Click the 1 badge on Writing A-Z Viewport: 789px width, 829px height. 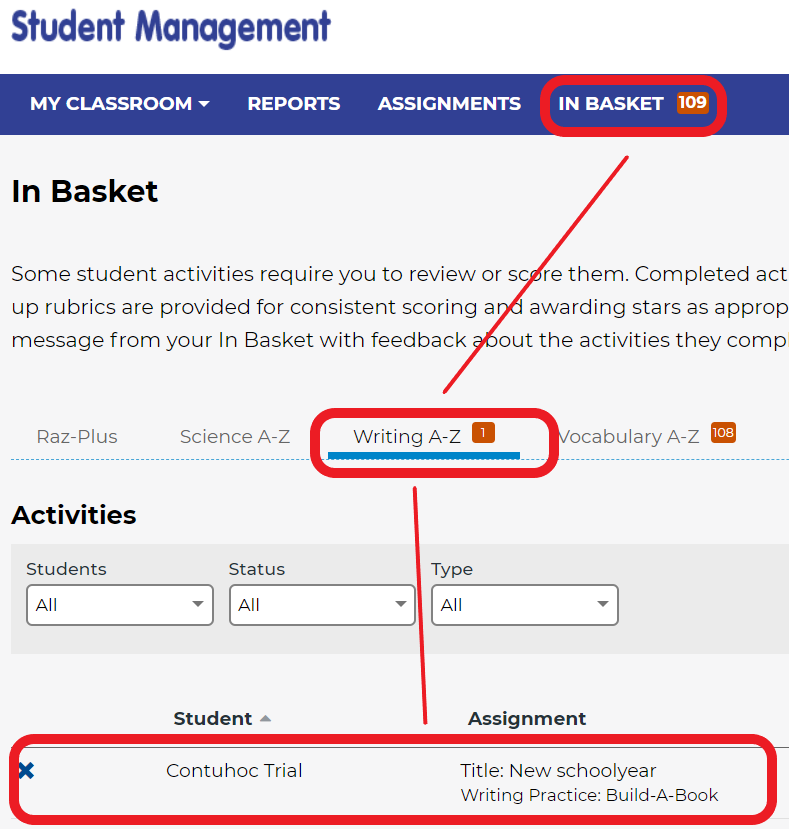(483, 433)
